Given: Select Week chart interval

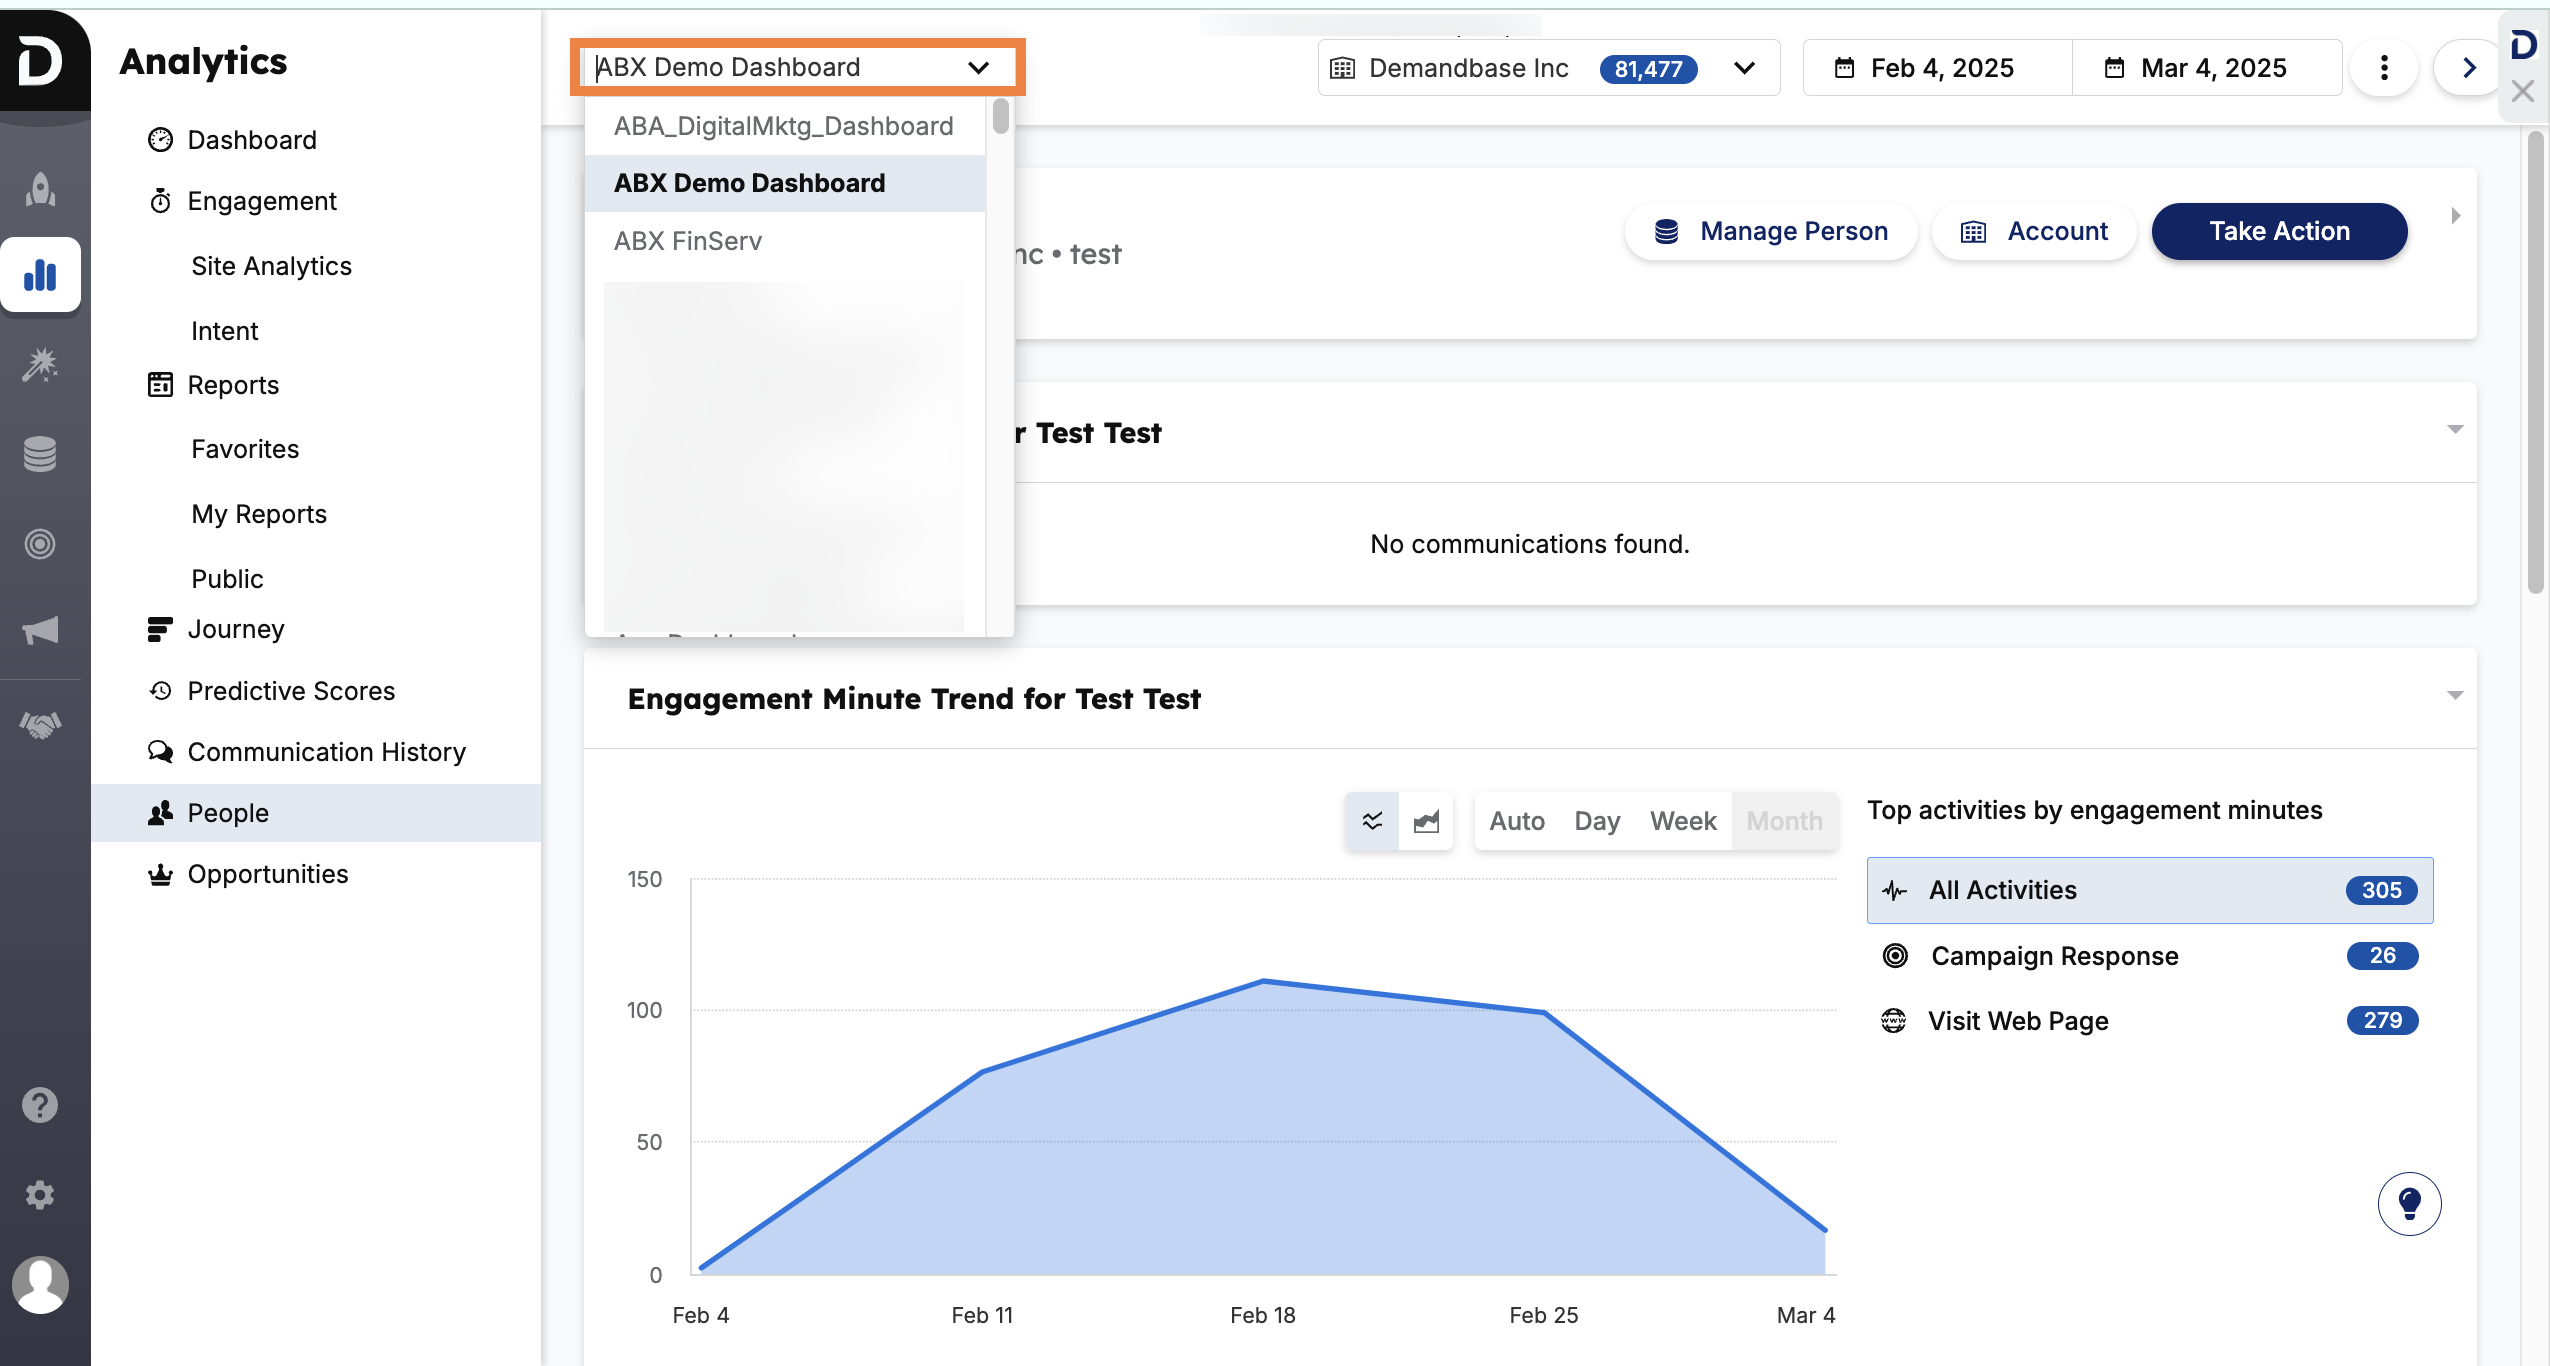Looking at the screenshot, I should click(x=1683, y=821).
